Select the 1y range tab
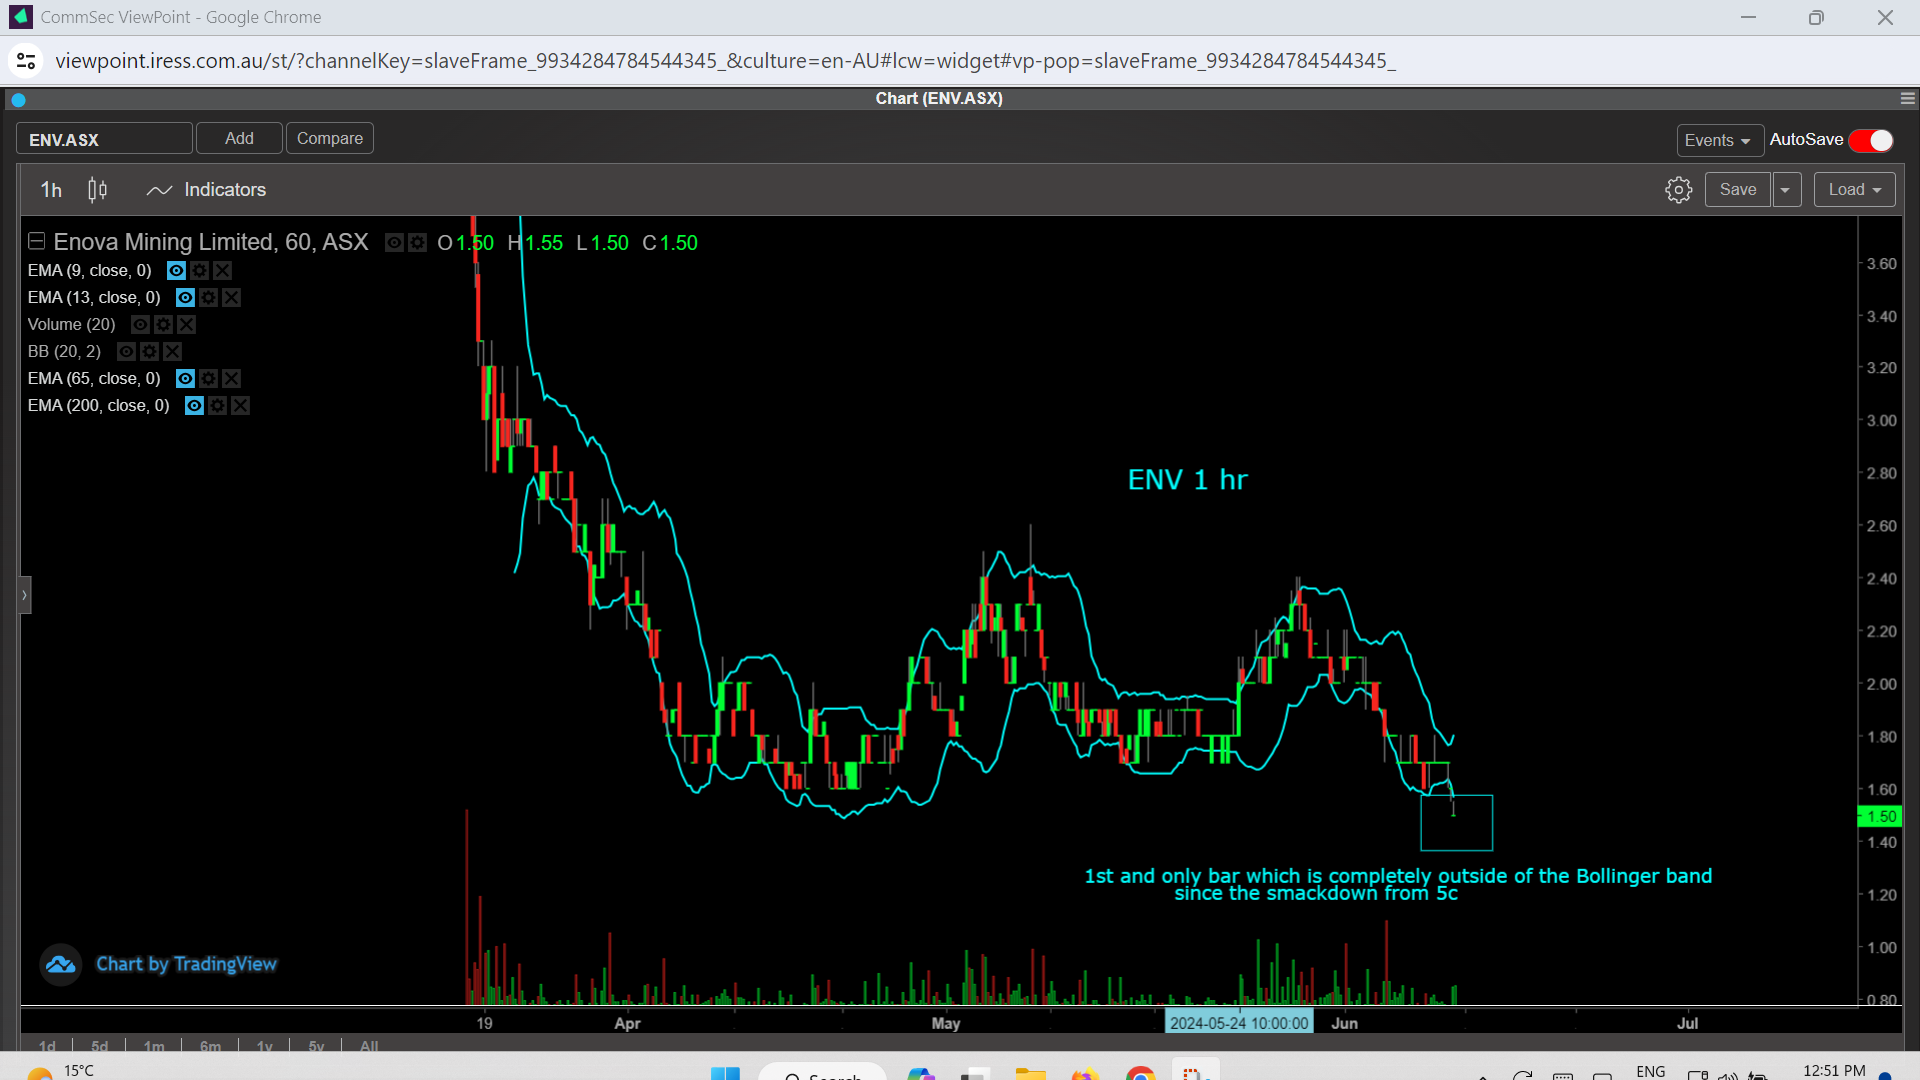Screen dimensions: 1920x1080 (264, 1046)
